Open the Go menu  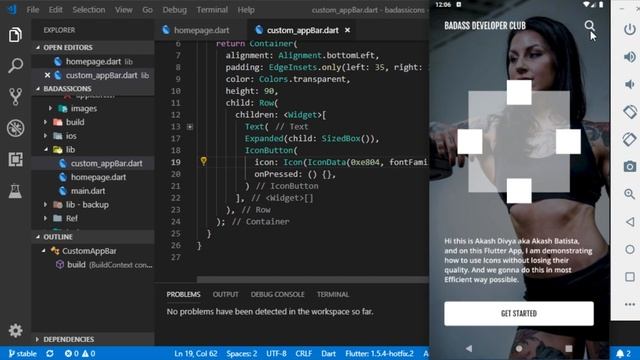pyautogui.click(x=147, y=10)
